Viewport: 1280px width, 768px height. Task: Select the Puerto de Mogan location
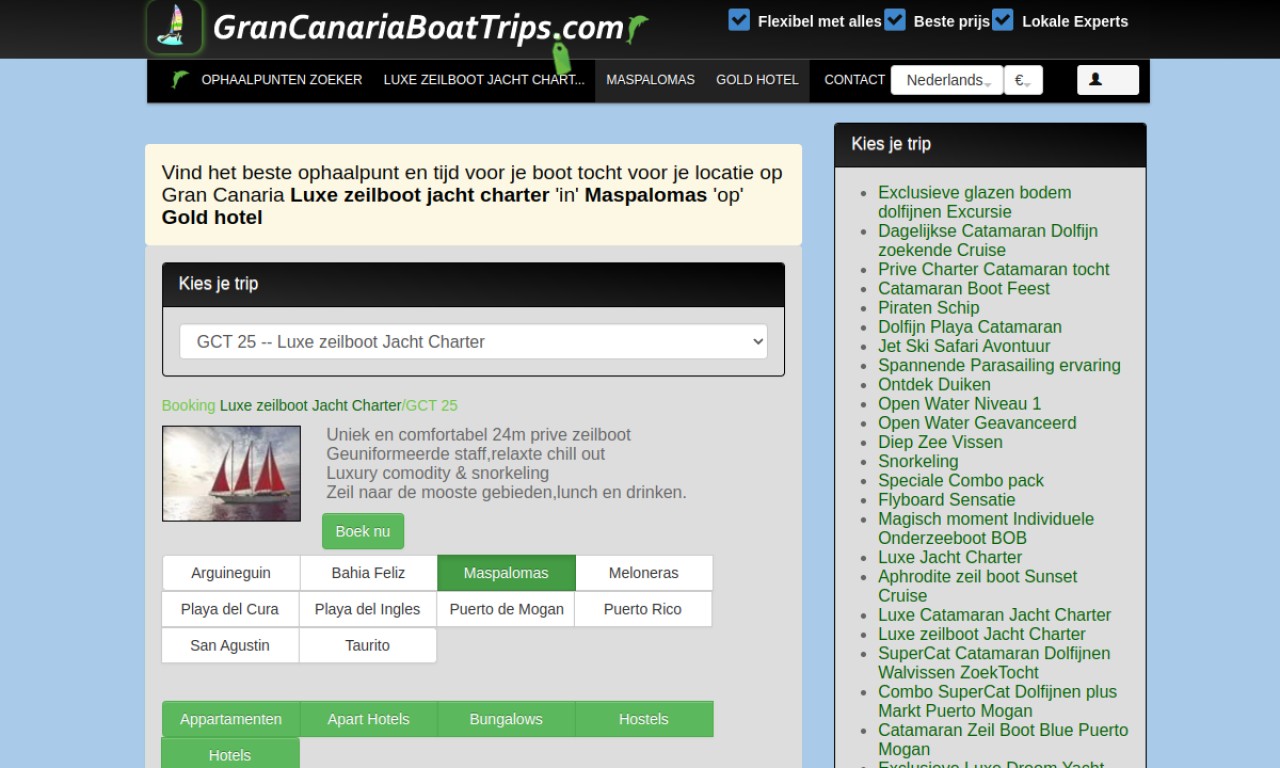(506, 609)
